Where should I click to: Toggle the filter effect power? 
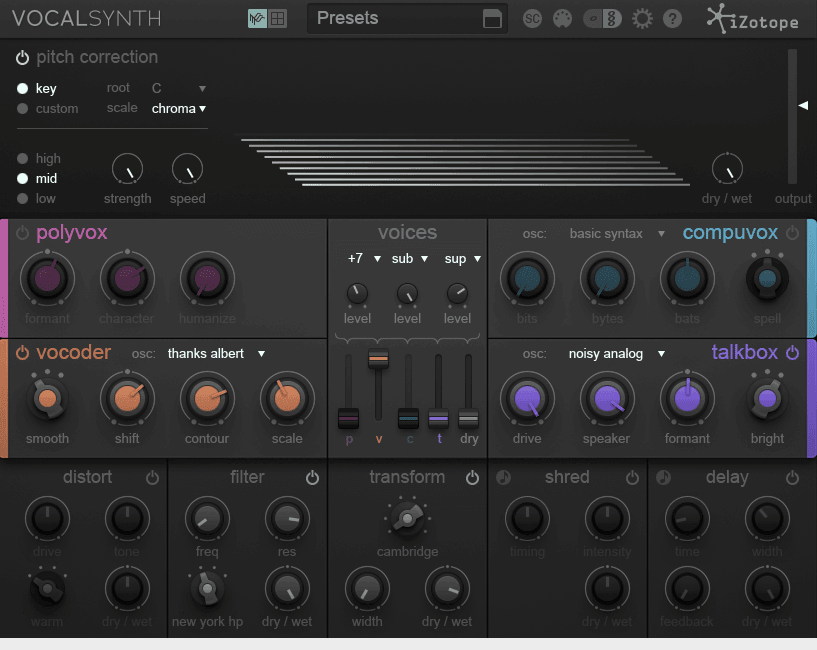click(312, 477)
